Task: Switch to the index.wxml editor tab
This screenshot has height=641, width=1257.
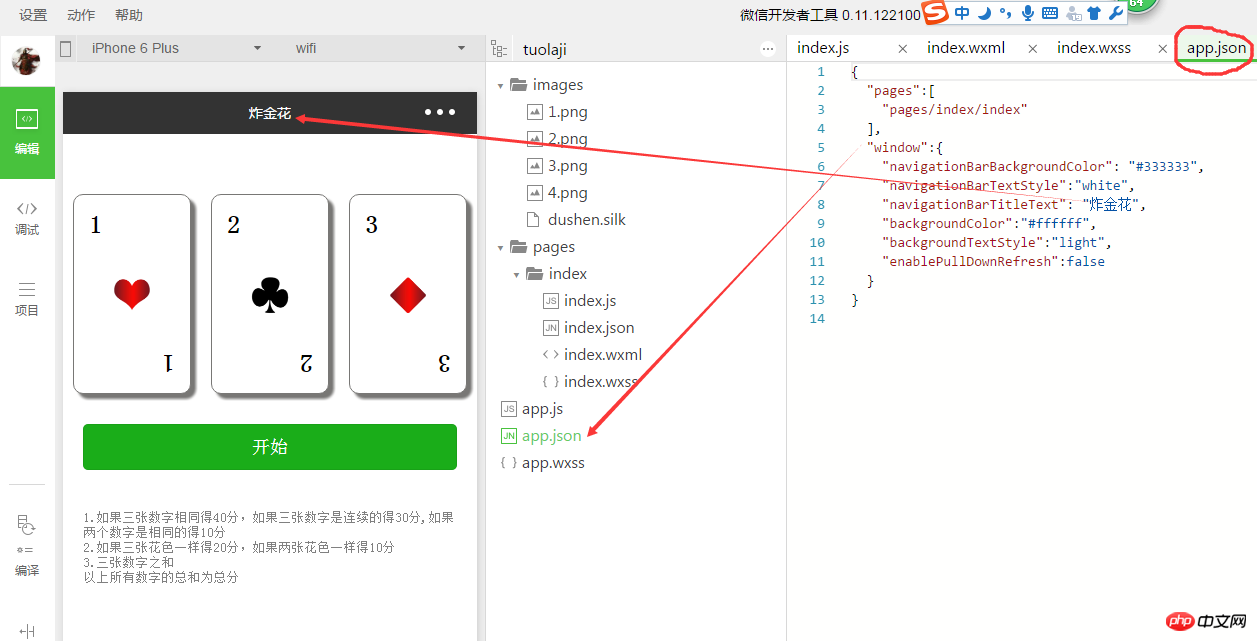Action: [966, 48]
